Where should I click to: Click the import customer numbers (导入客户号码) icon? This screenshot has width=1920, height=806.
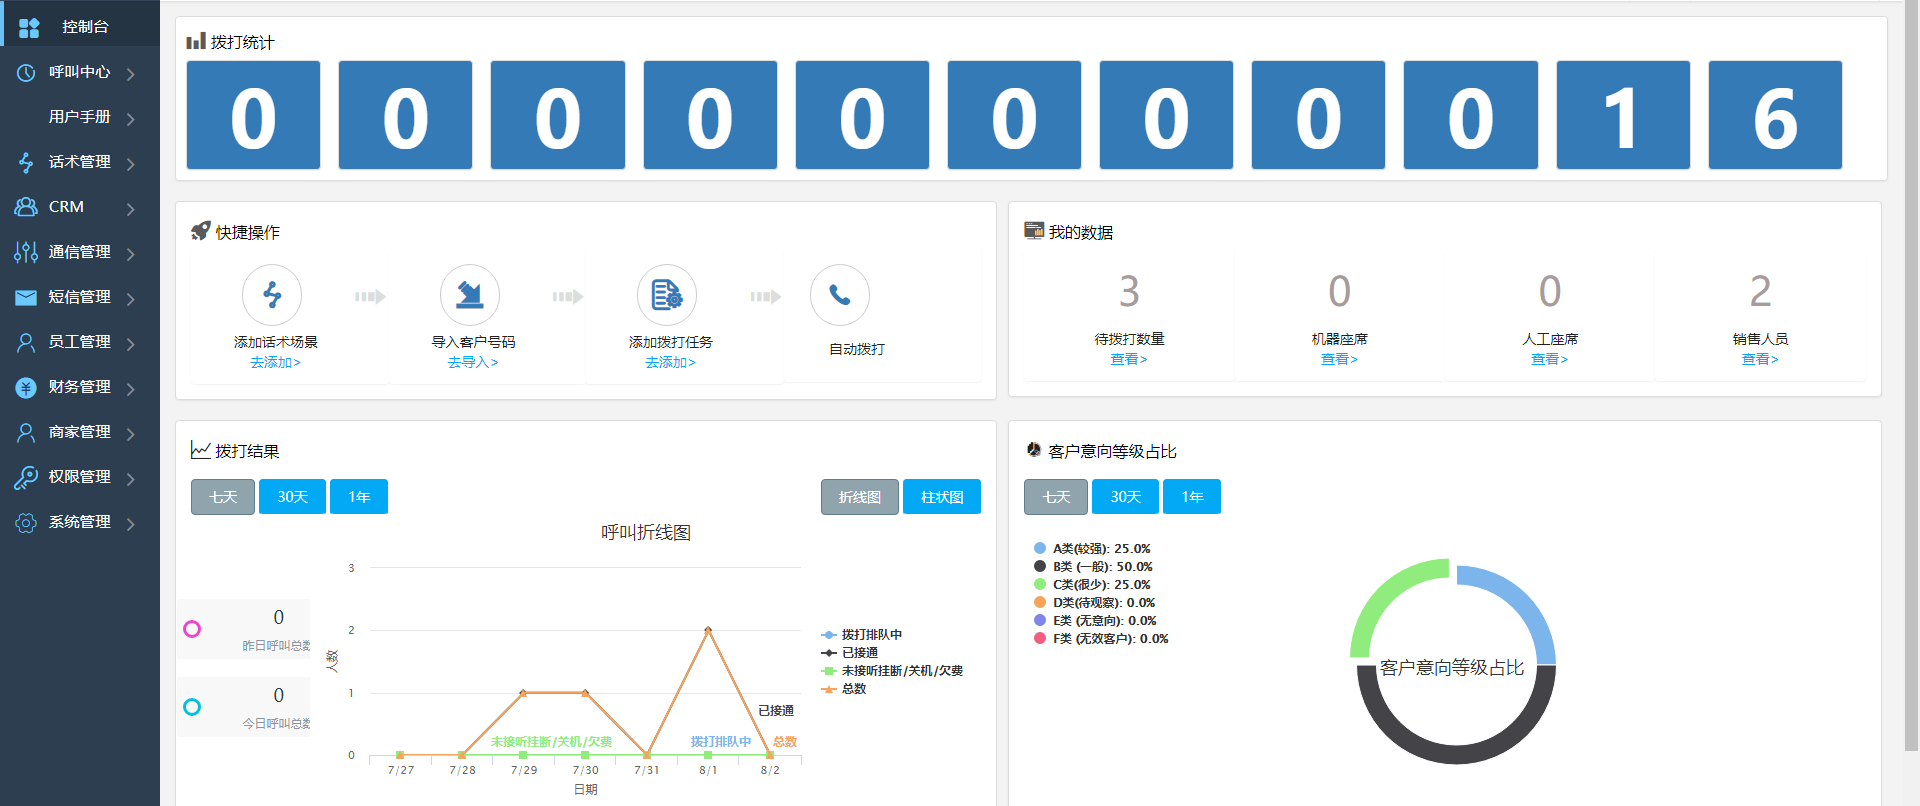(x=470, y=295)
